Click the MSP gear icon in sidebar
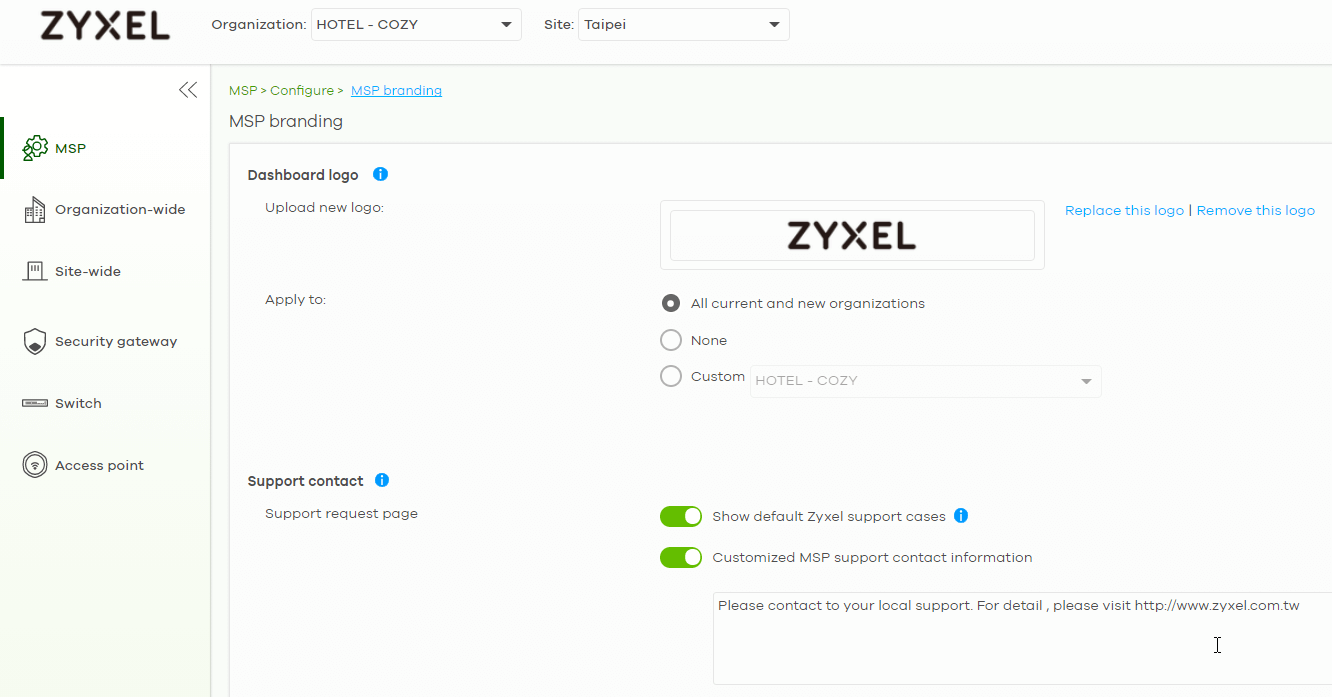1332x697 pixels. (x=35, y=148)
